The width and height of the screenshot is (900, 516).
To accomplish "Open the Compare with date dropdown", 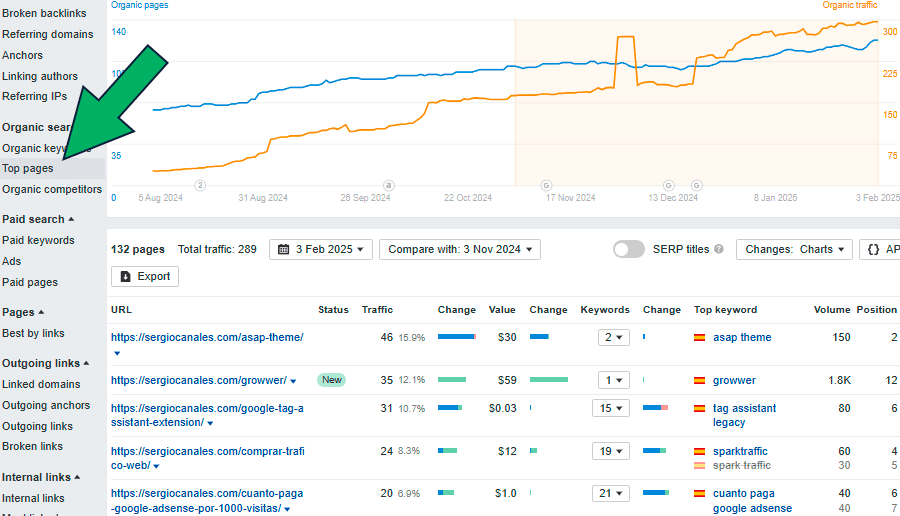I will [x=459, y=249].
